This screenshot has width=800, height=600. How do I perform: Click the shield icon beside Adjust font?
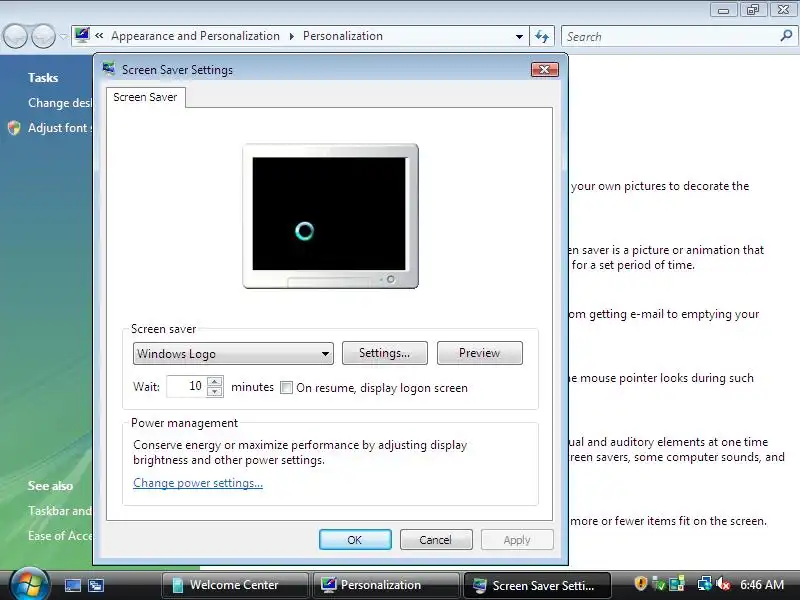pos(14,128)
